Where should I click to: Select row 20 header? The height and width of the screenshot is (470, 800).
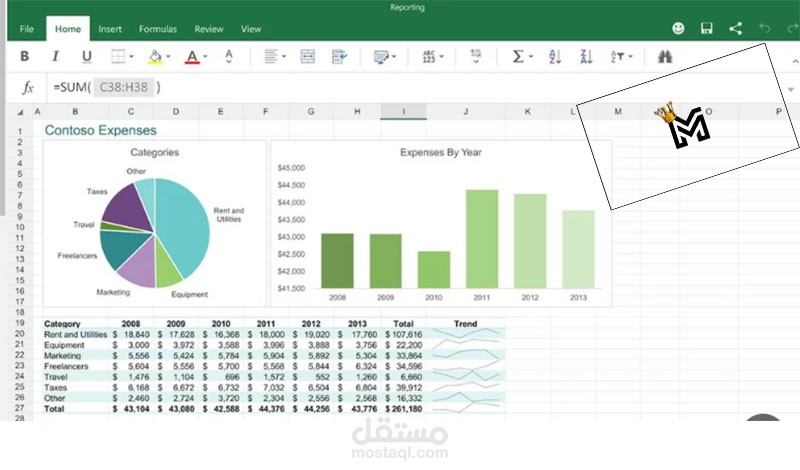(x=19, y=334)
